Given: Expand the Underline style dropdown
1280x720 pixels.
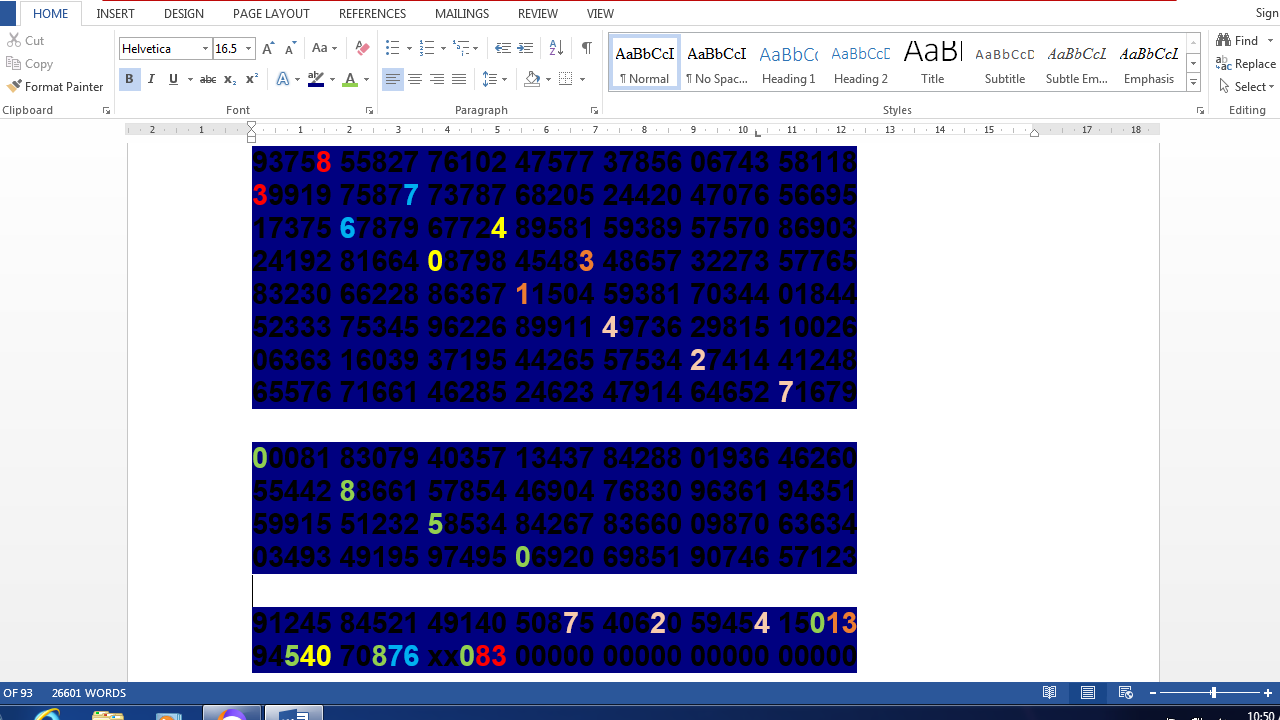Looking at the screenshot, I should pos(189,79).
